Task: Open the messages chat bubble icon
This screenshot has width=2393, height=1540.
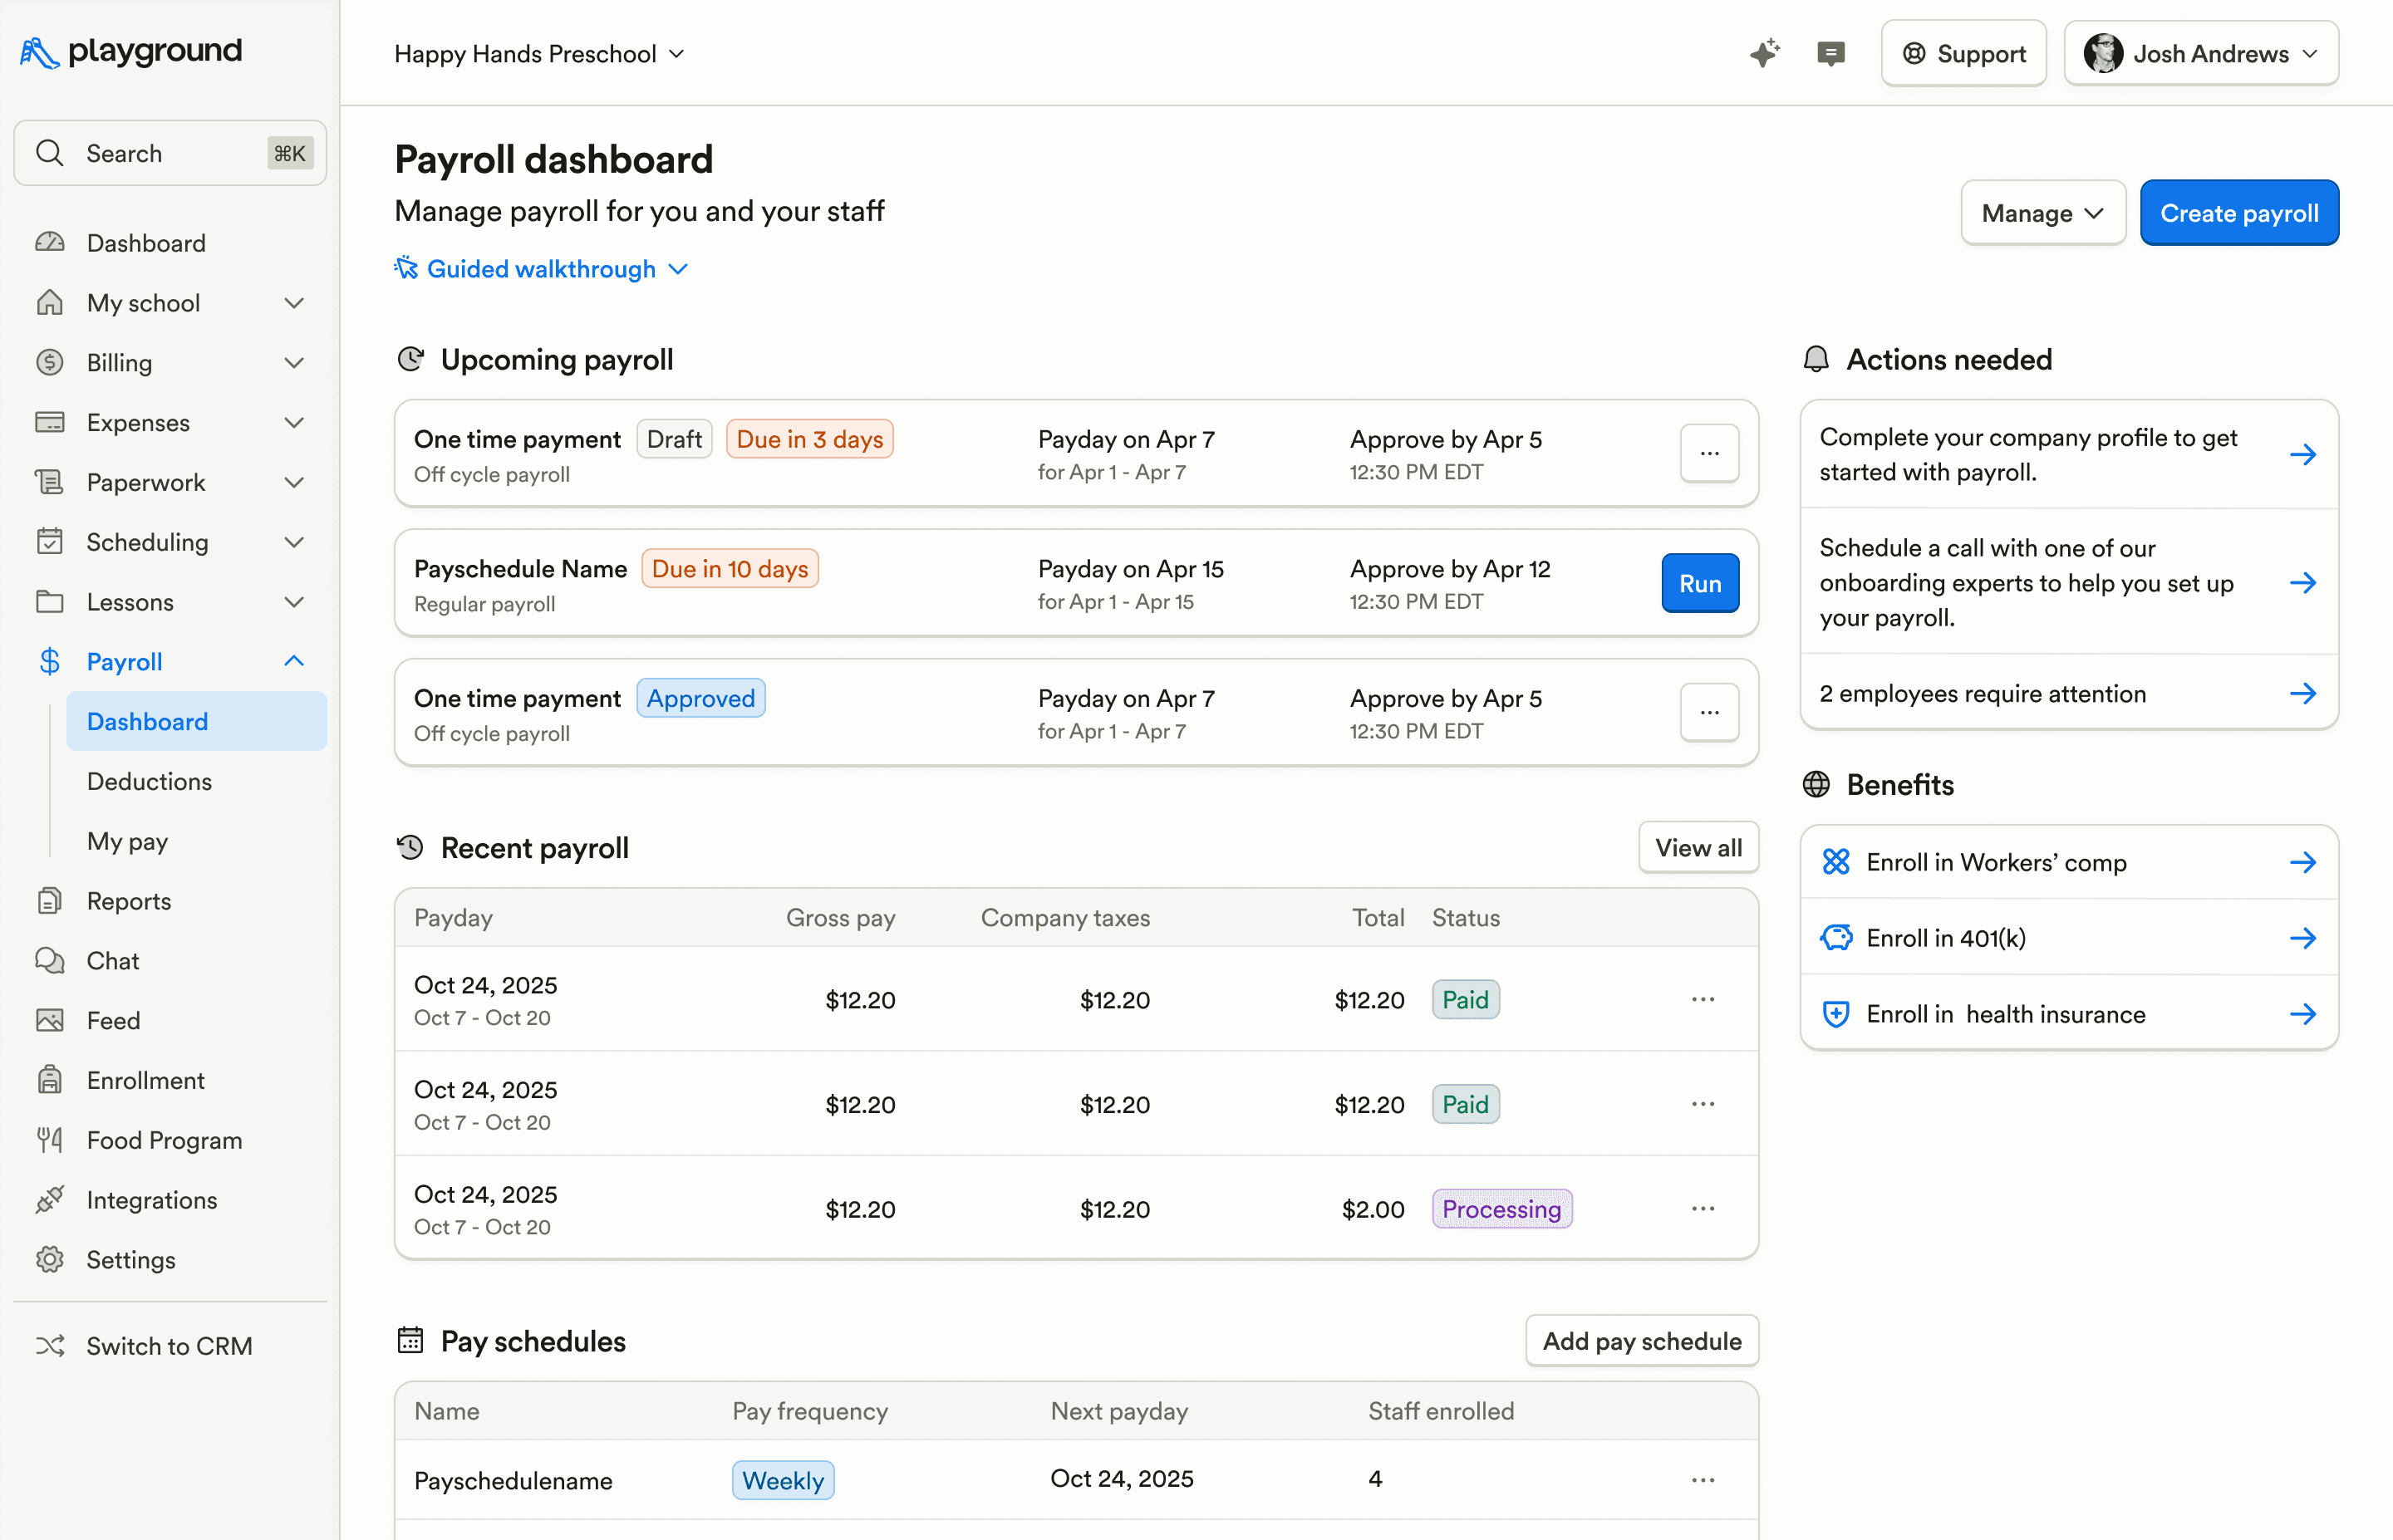Action: coord(1830,53)
